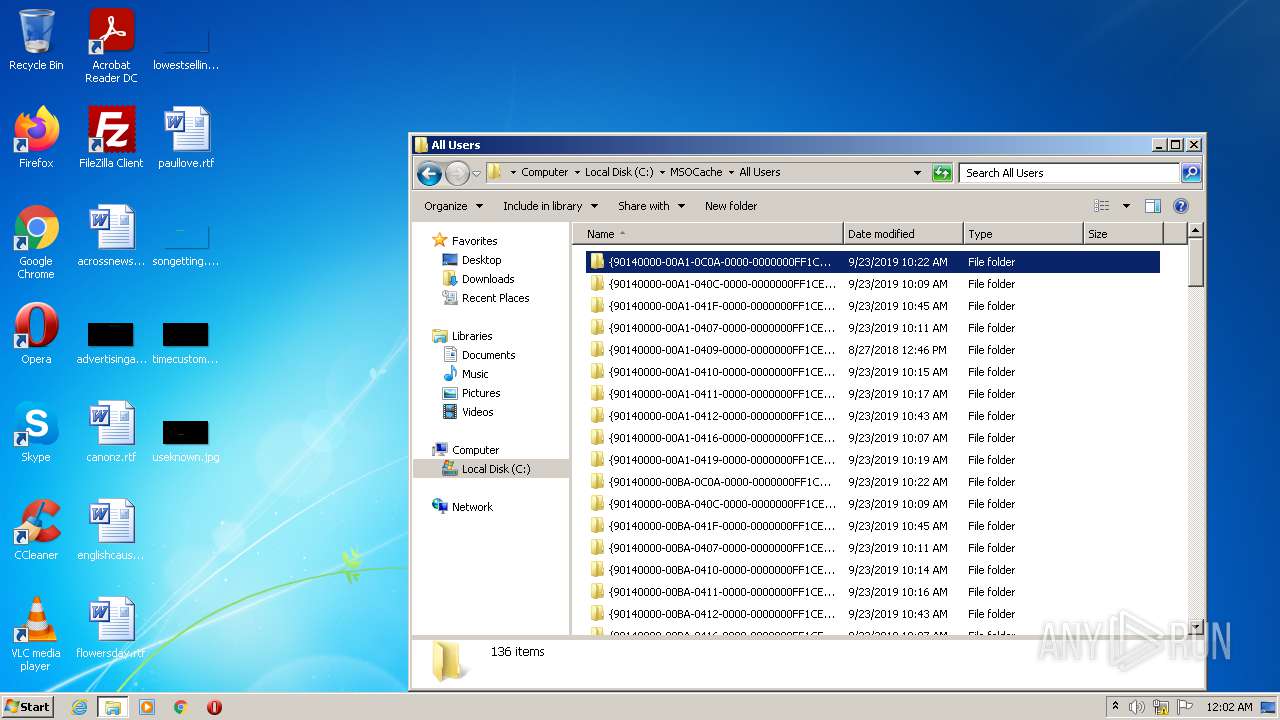Click the search magnifier icon

coord(1190,173)
